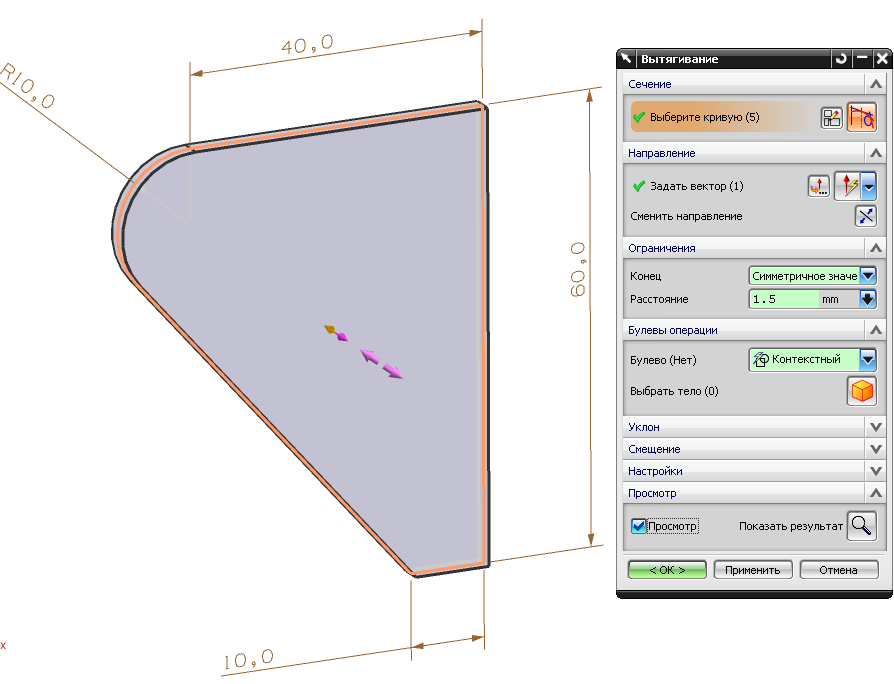Close the Вытягивание dialog
This screenshot has height=684, width=894.
coord(881,59)
